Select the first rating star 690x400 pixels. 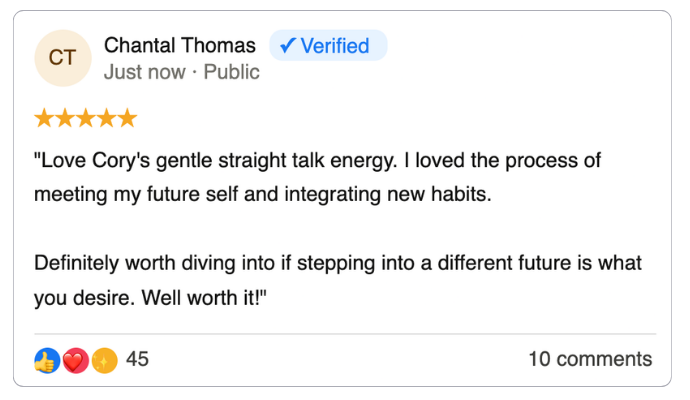click(44, 119)
